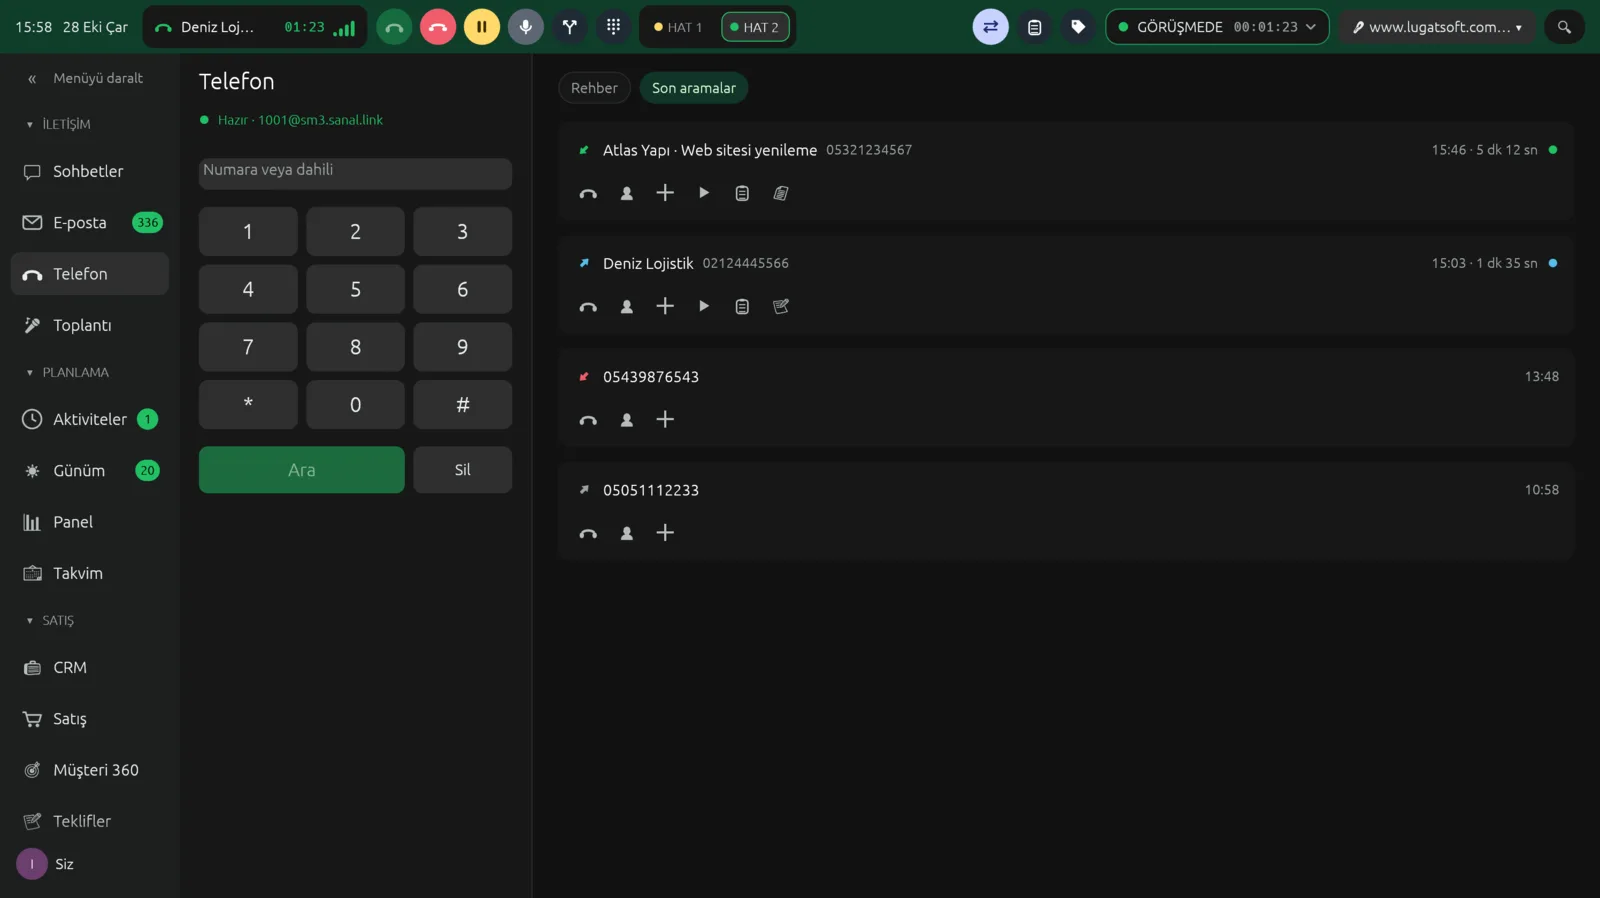The height and width of the screenshot is (898, 1600).
Task: Select the Son aramalar tab
Action: tap(694, 88)
